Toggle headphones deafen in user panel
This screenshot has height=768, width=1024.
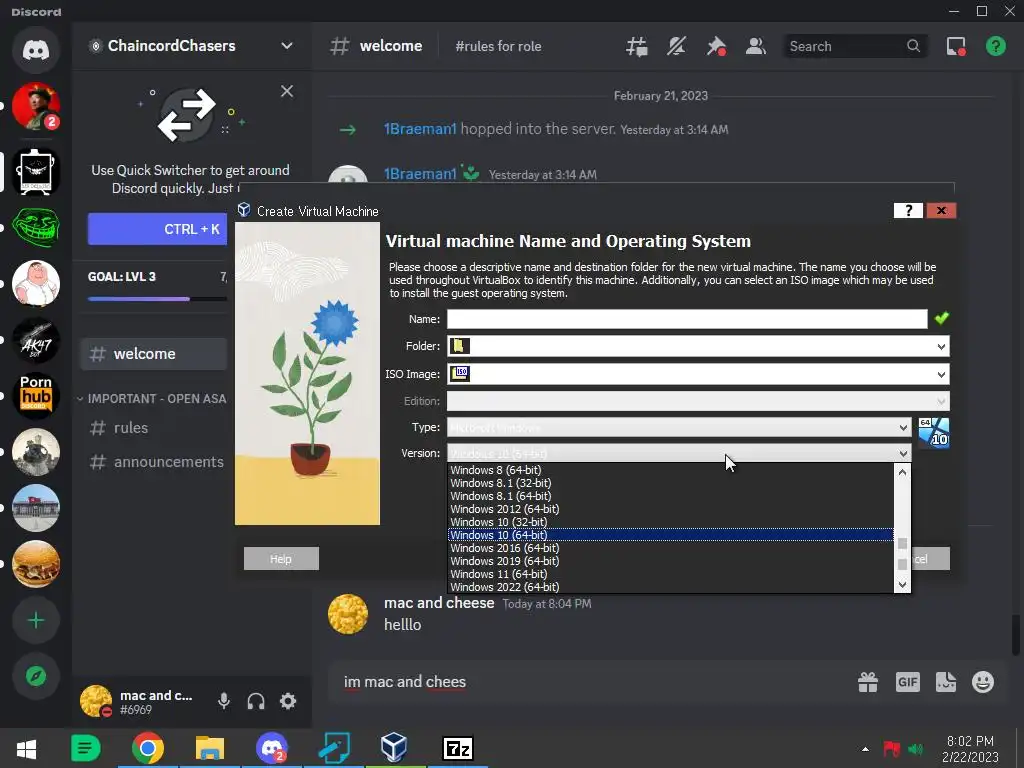256,701
